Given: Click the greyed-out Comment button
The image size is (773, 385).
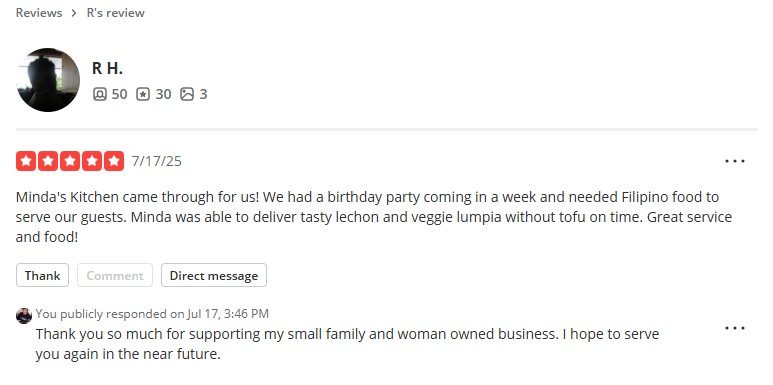Looking at the screenshot, I should click(115, 275).
